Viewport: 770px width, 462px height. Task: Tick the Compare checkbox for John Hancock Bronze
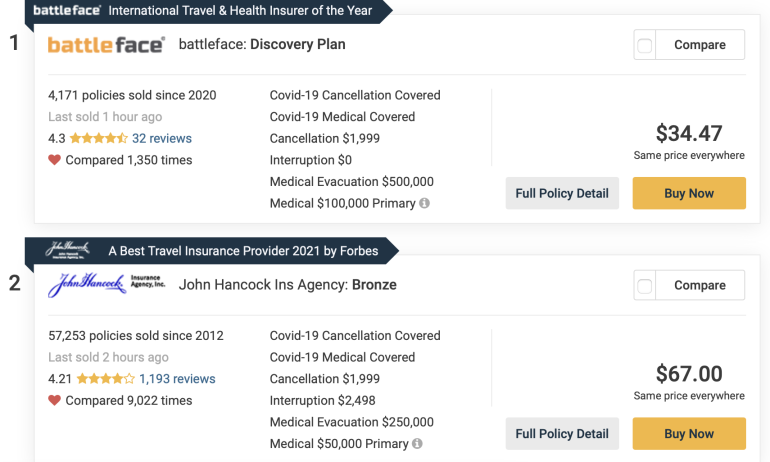[645, 286]
